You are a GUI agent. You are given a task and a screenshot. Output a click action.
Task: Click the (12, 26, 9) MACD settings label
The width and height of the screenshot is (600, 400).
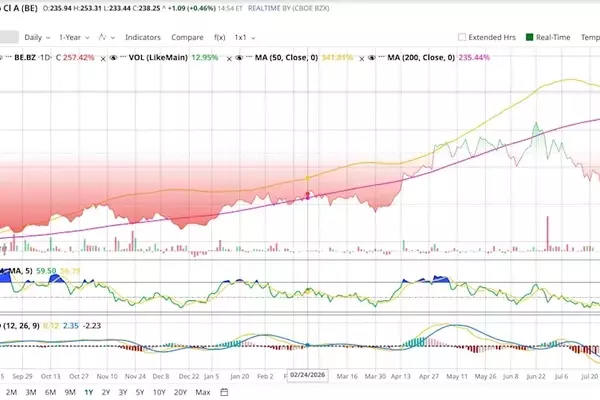(22, 326)
